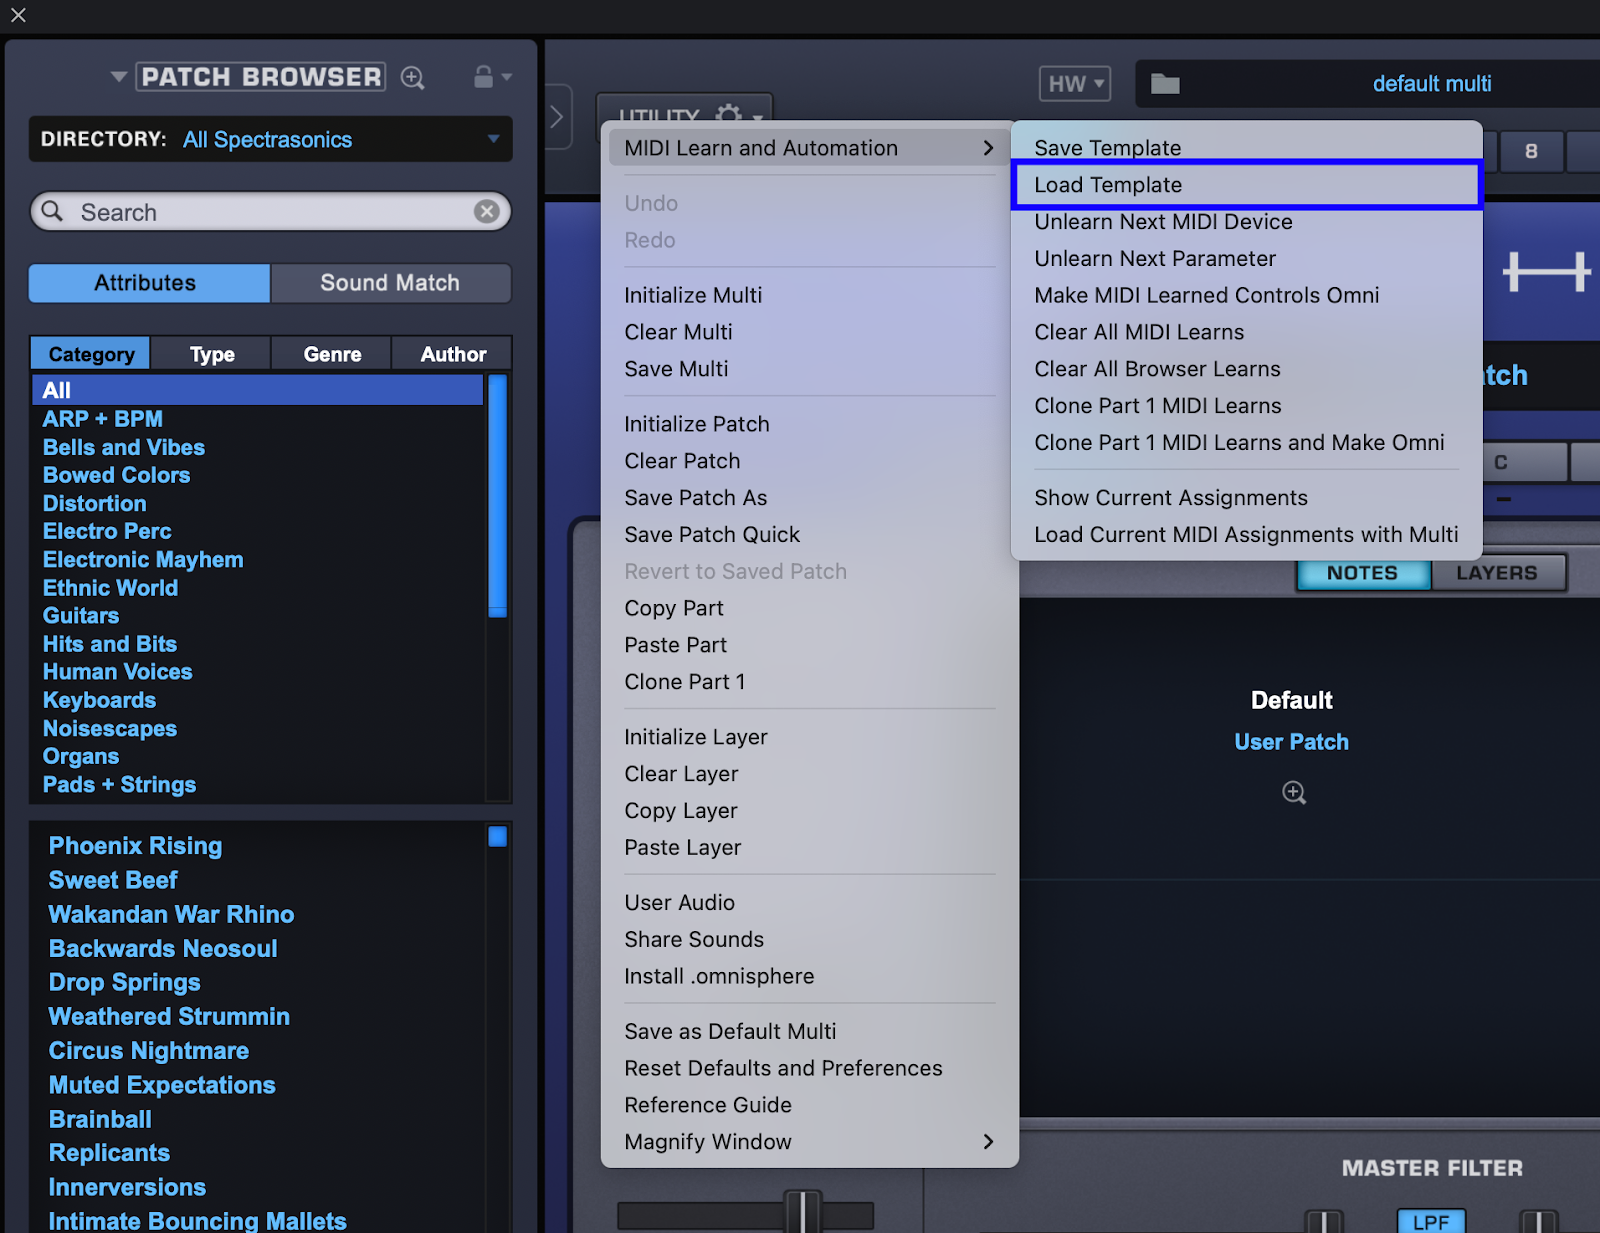Choose Save Patch As
The width and height of the screenshot is (1600, 1233).
click(x=808, y=498)
